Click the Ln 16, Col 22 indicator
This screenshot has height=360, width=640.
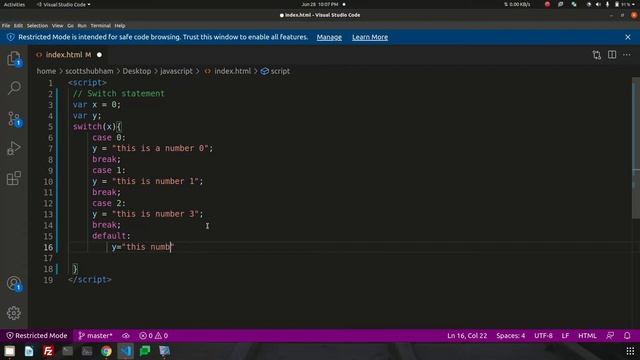(467, 336)
